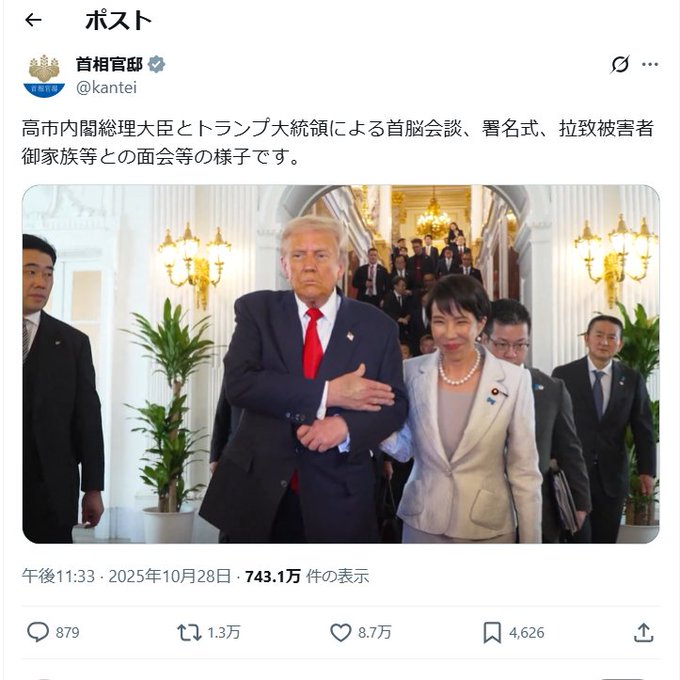Screen dimensions: 680x680
Task: Click the 4,626 bookmarks count
Action: click(x=526, y=633)
